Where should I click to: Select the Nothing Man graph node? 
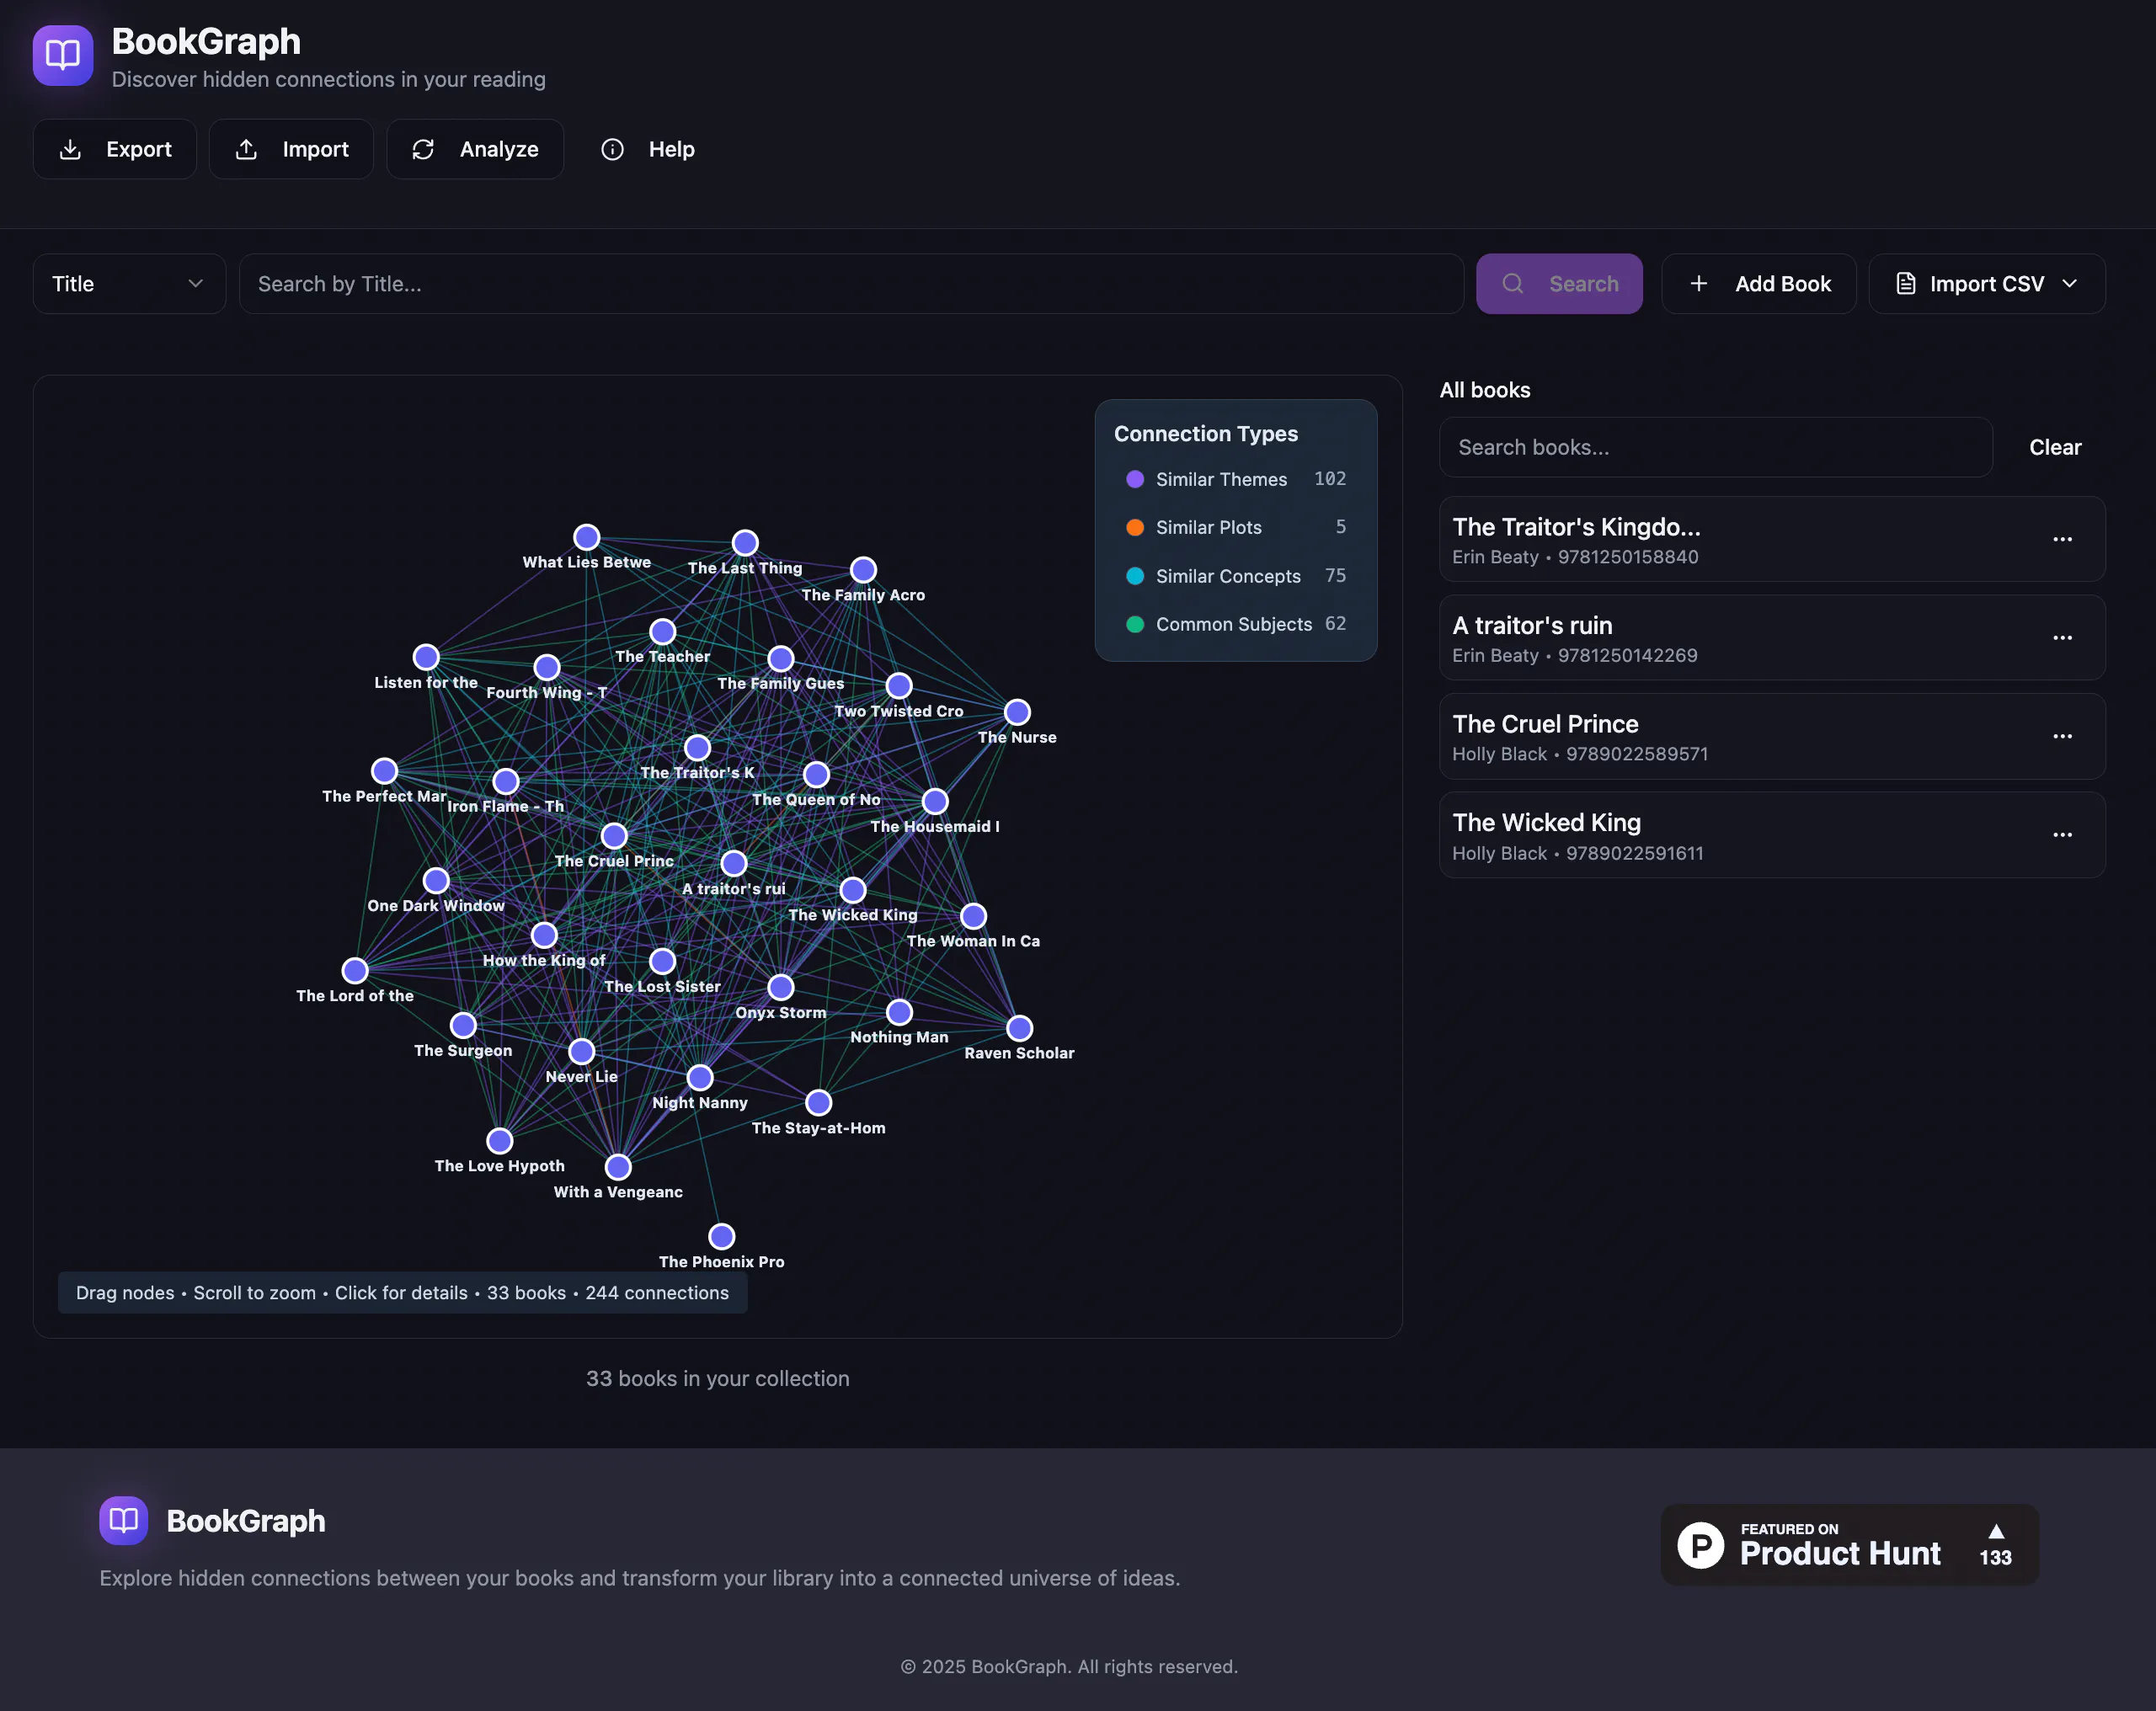coord(900,1012)
